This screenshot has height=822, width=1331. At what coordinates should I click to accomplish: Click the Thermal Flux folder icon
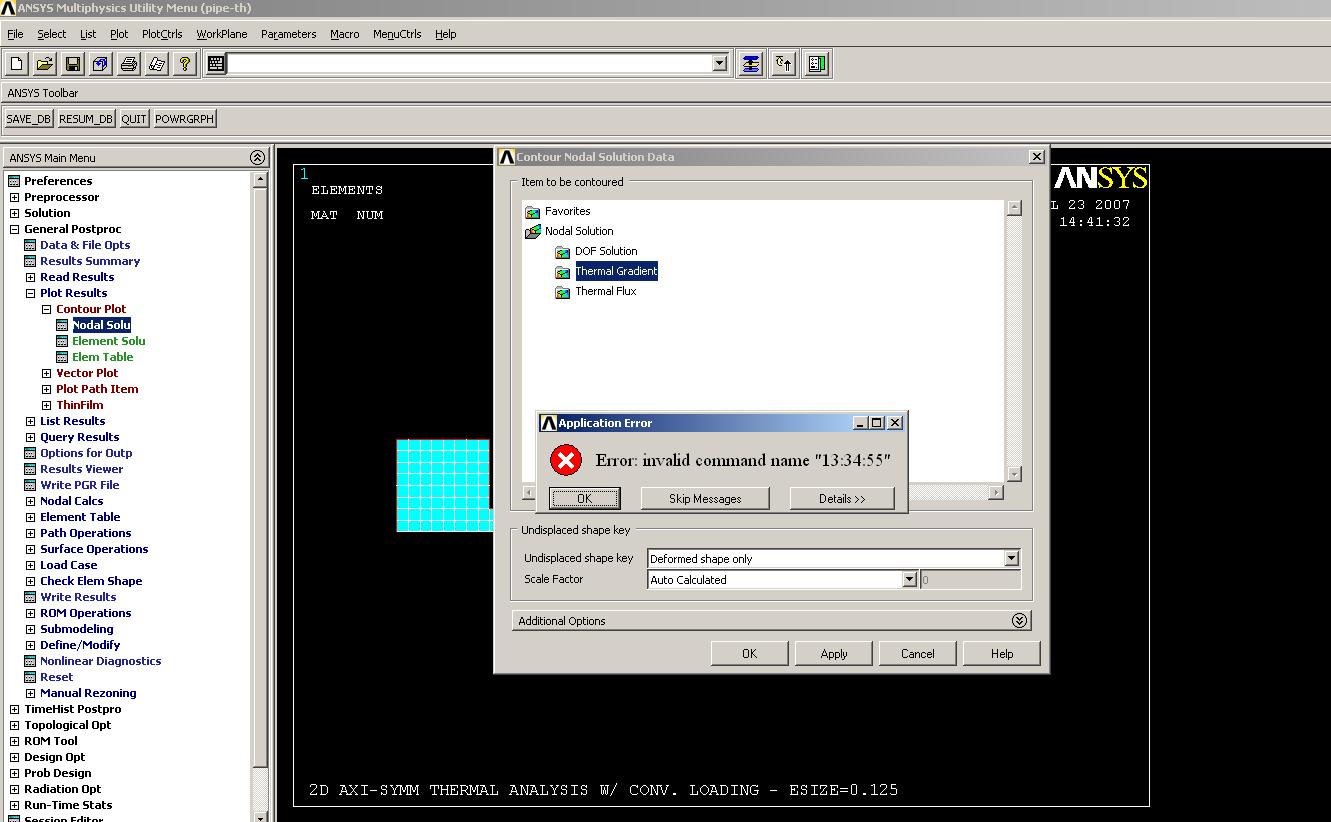562,292
